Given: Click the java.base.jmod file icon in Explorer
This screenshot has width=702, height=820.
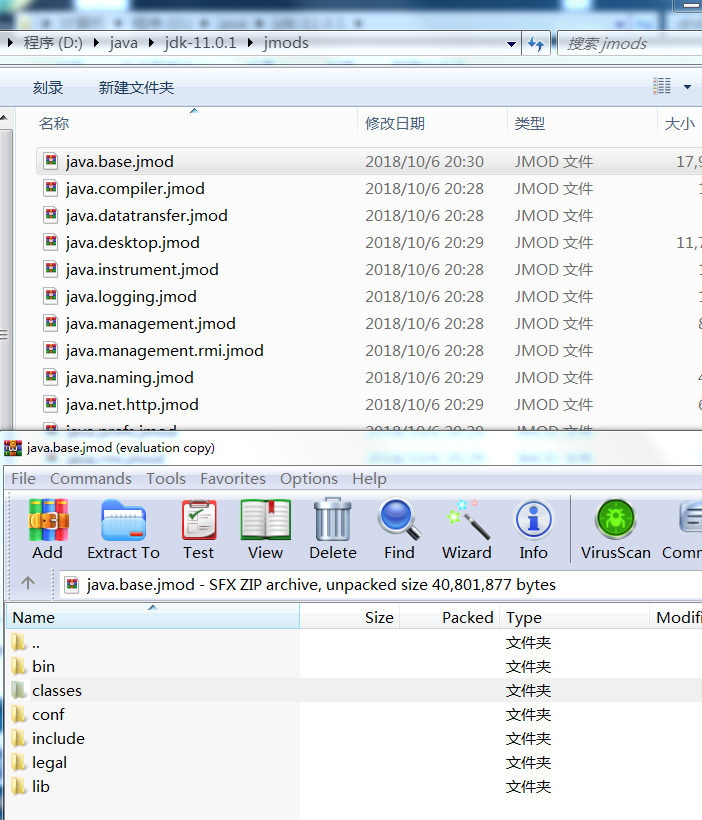Looking at the screenshot, I should (x=51, y=161).
